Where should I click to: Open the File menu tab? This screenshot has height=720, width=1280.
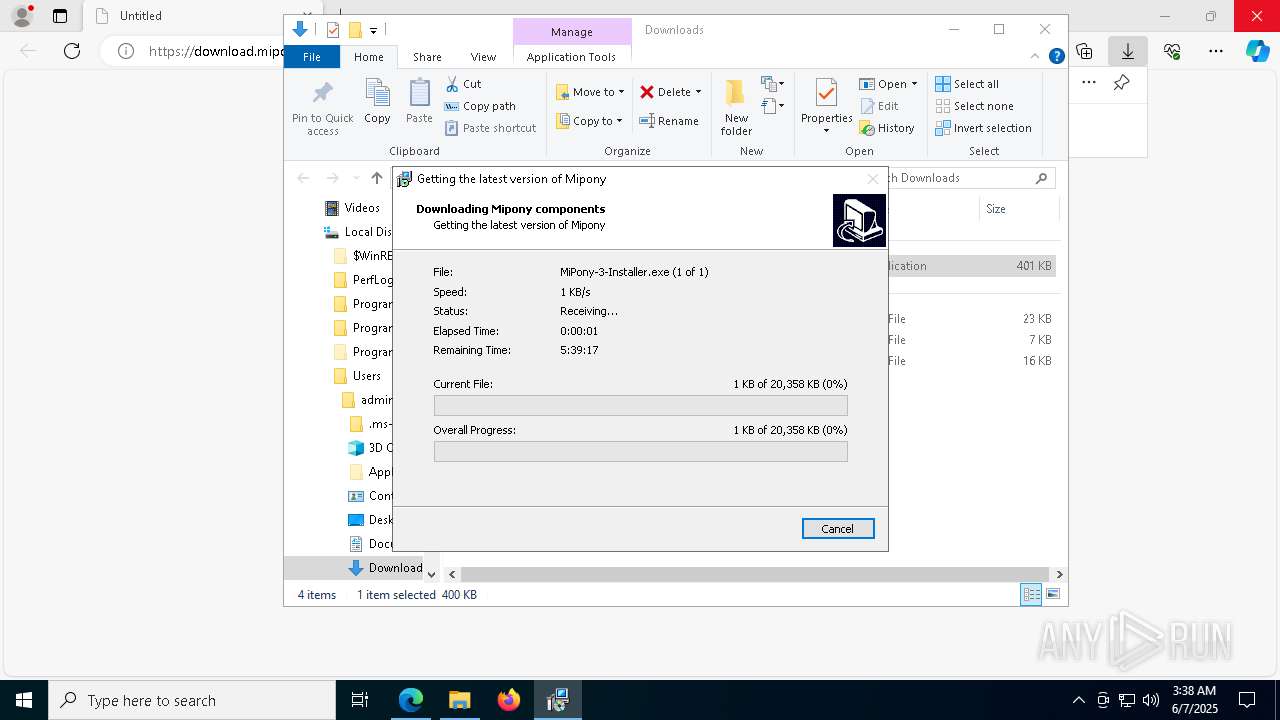point(312,57)
